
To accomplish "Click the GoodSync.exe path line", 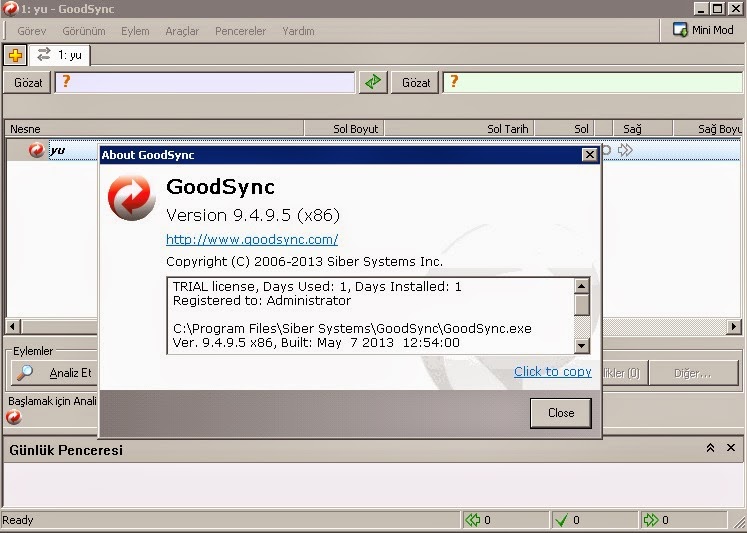I will [352, 329].
